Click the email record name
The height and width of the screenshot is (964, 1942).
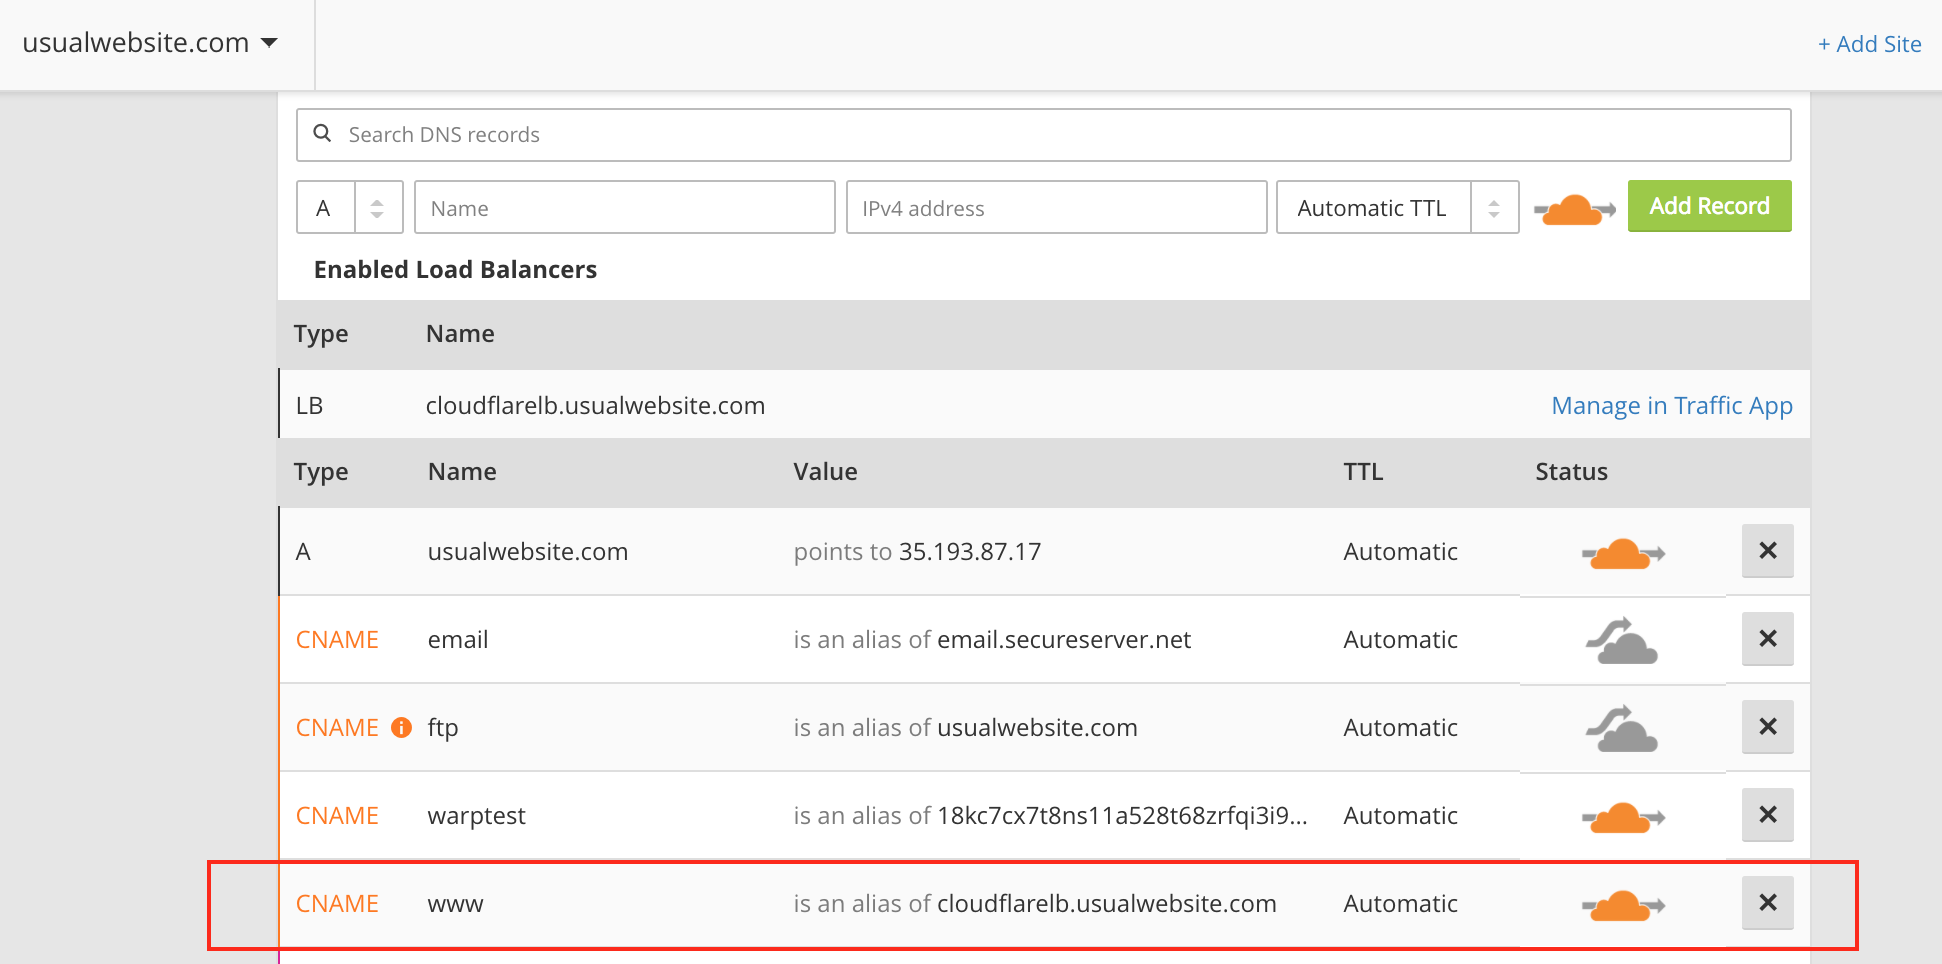(x=458, y=640)
